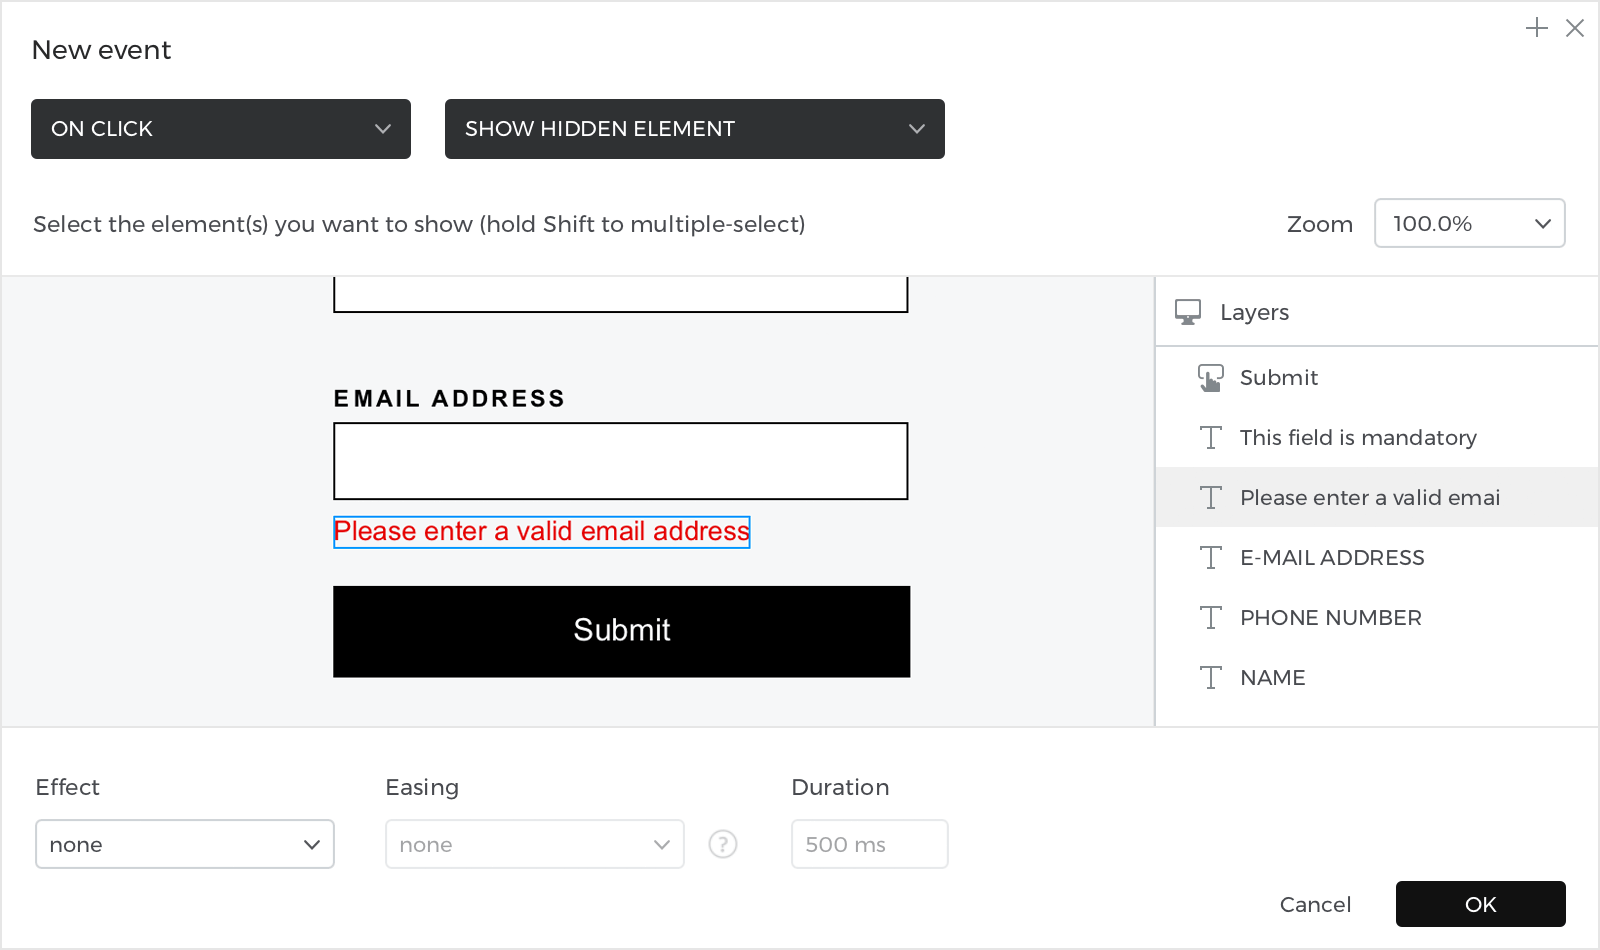Select the red email error text on canvas
The height and width of the screenshot is (950, 1600).
[x=542, y=532]
